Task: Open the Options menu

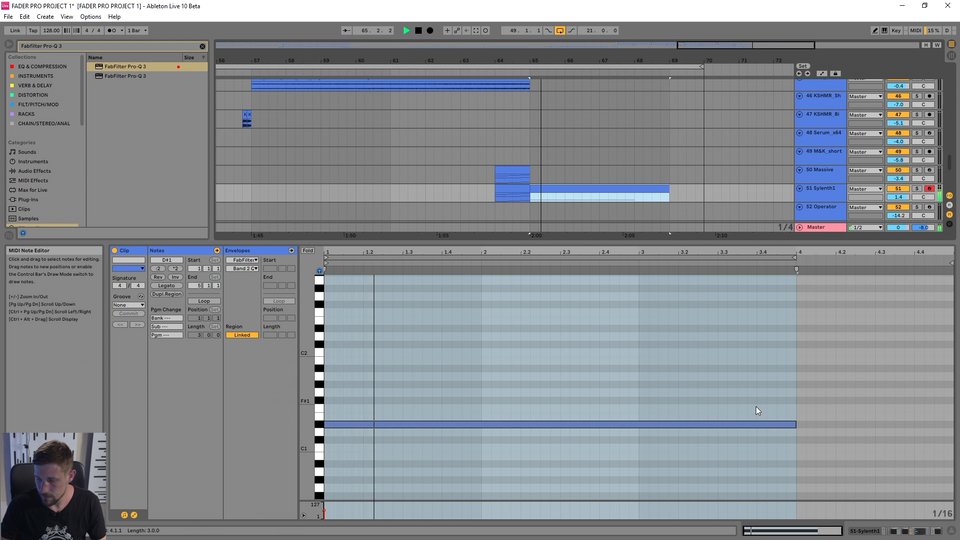Action: click(91, 17)
